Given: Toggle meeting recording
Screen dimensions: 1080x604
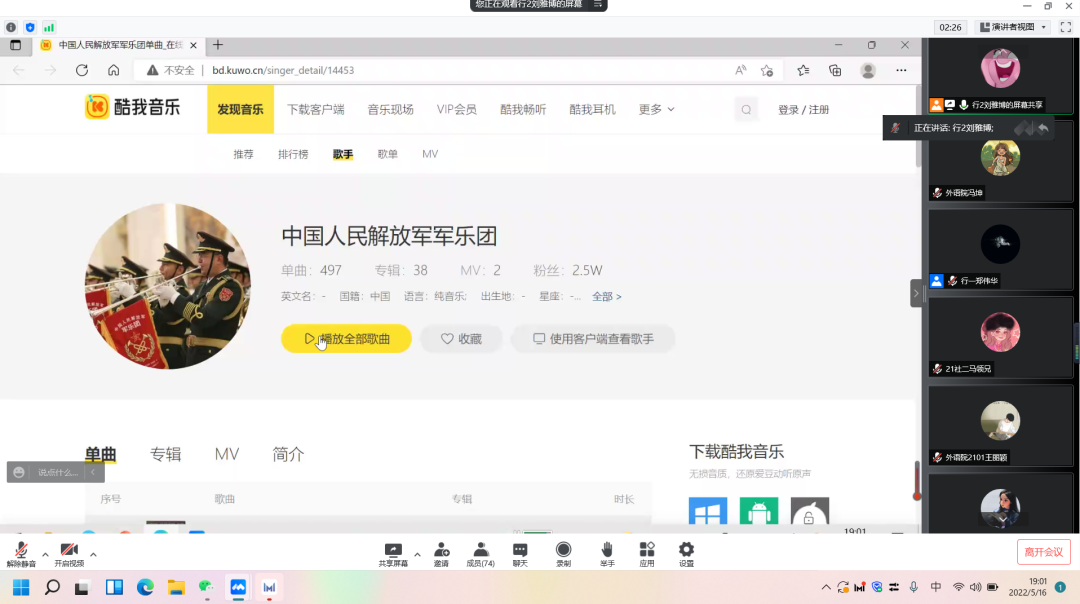Looking at the screenshot, I should 563,554.
